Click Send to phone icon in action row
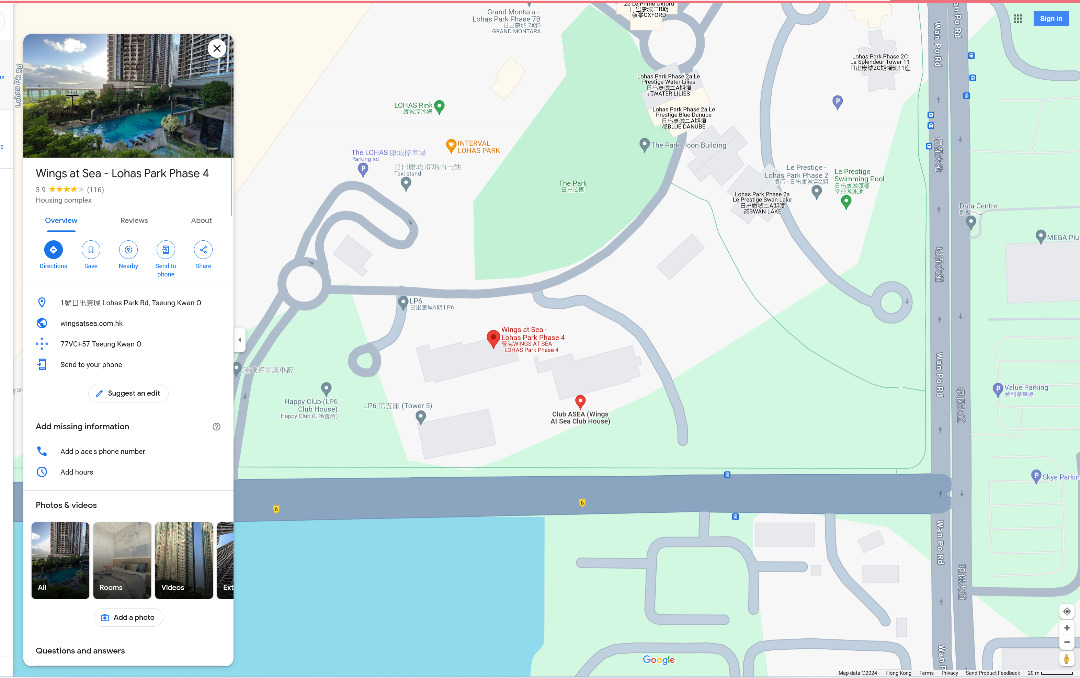Screen dimensions: 1080x678 tap(166, 249)
